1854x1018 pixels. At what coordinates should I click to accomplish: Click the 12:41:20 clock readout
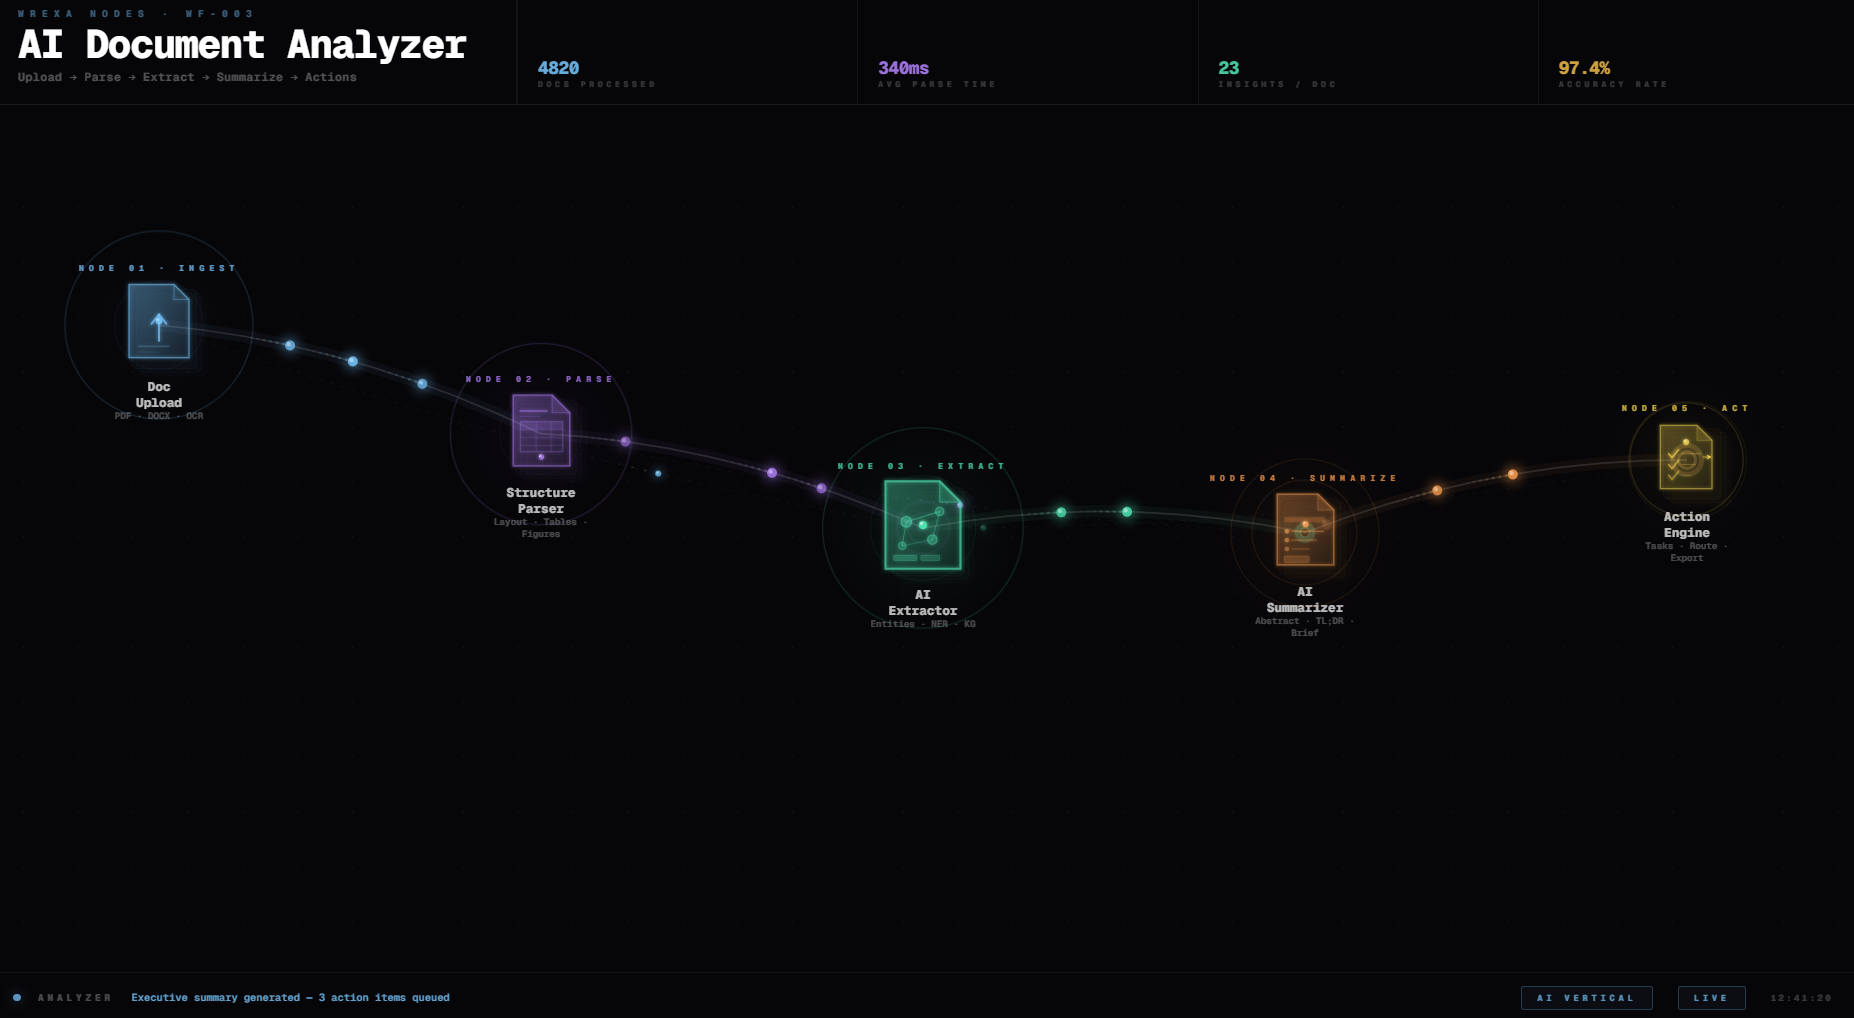point(1801,997)
